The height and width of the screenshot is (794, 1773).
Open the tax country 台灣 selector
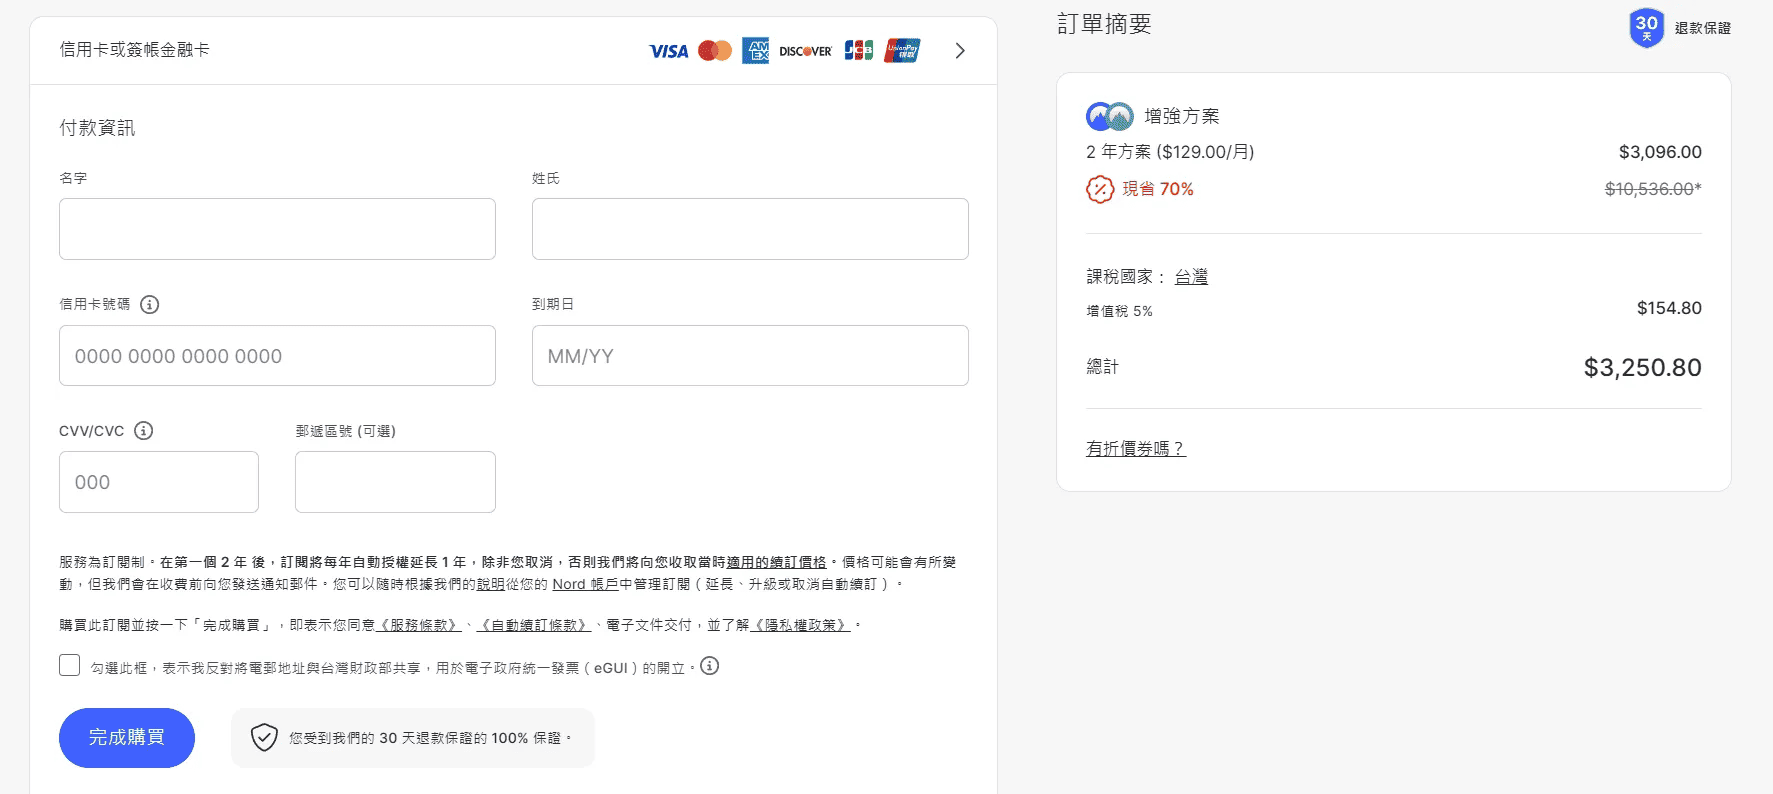[x=1190, y=277]
